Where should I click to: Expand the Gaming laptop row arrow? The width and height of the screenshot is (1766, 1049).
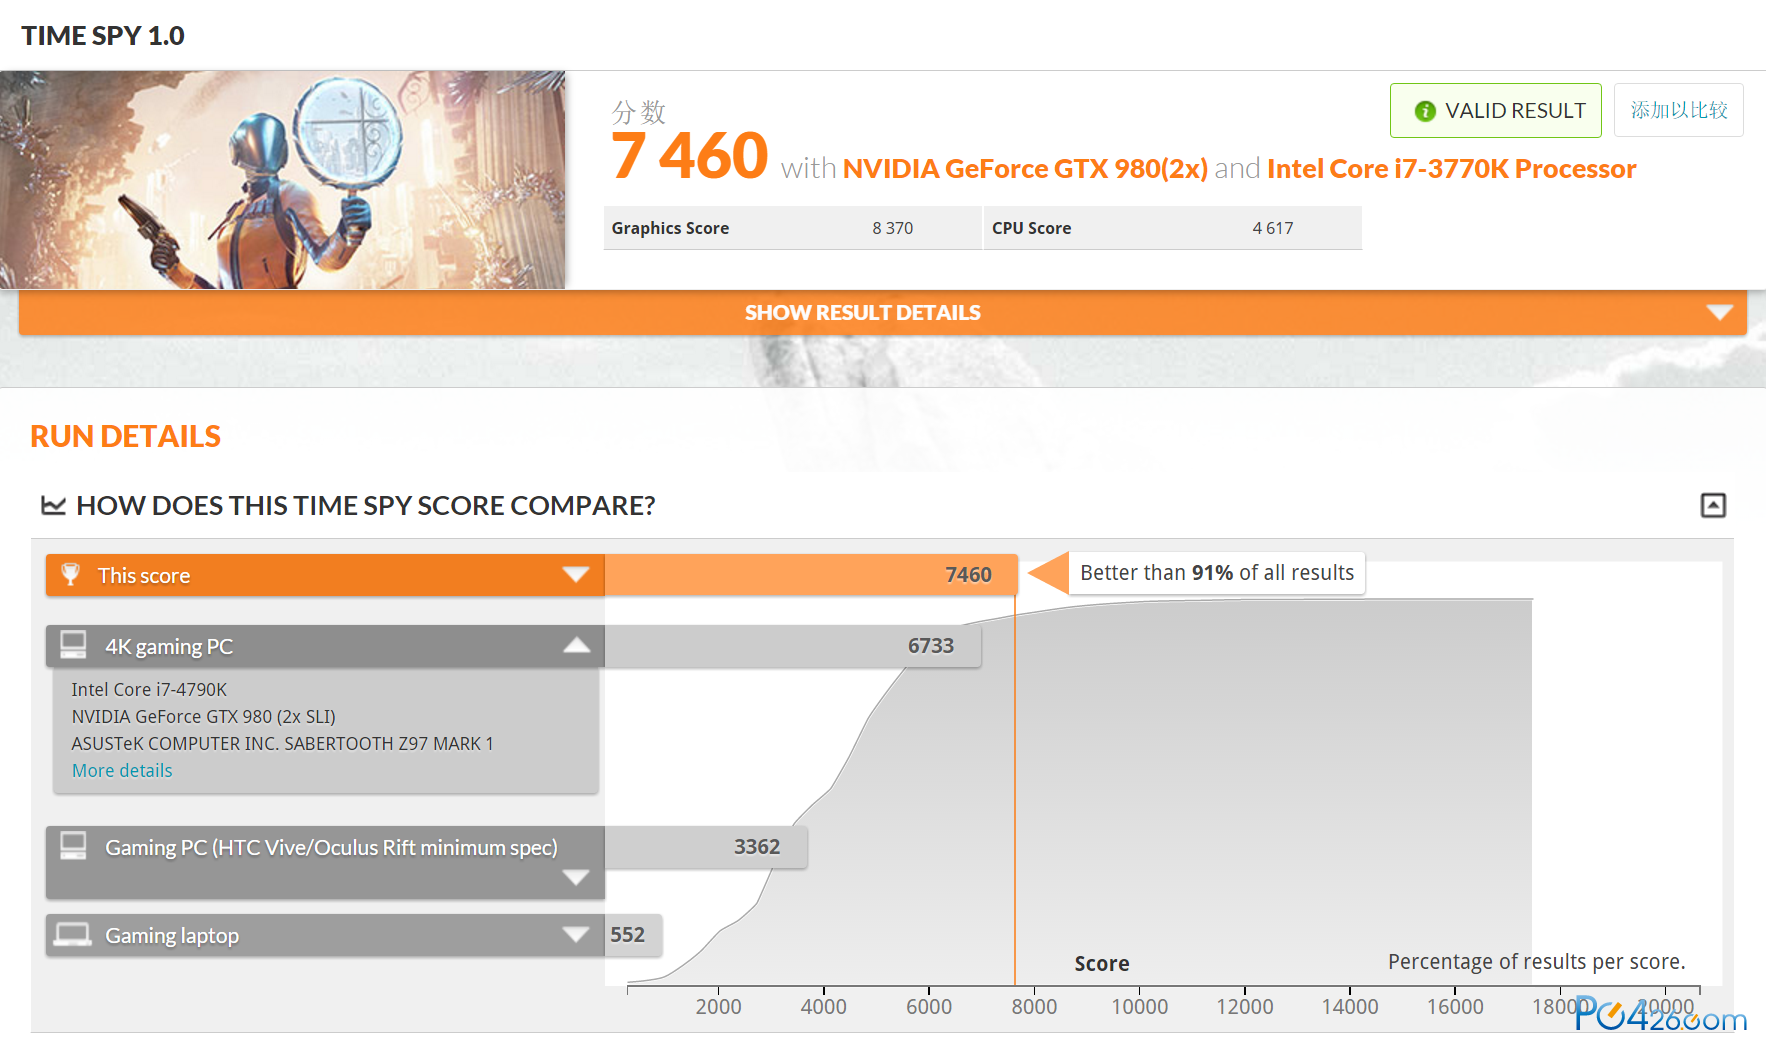click(x=576, y=934)
